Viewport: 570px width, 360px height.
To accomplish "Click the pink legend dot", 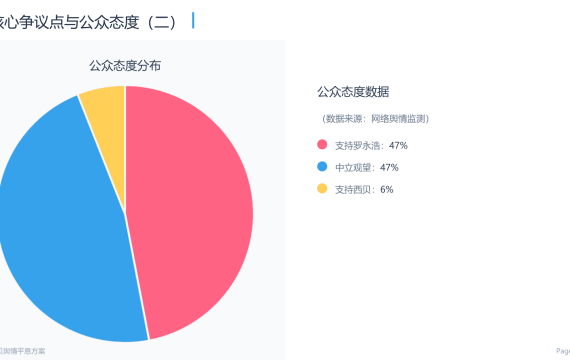I will click(x=322, y=145).
